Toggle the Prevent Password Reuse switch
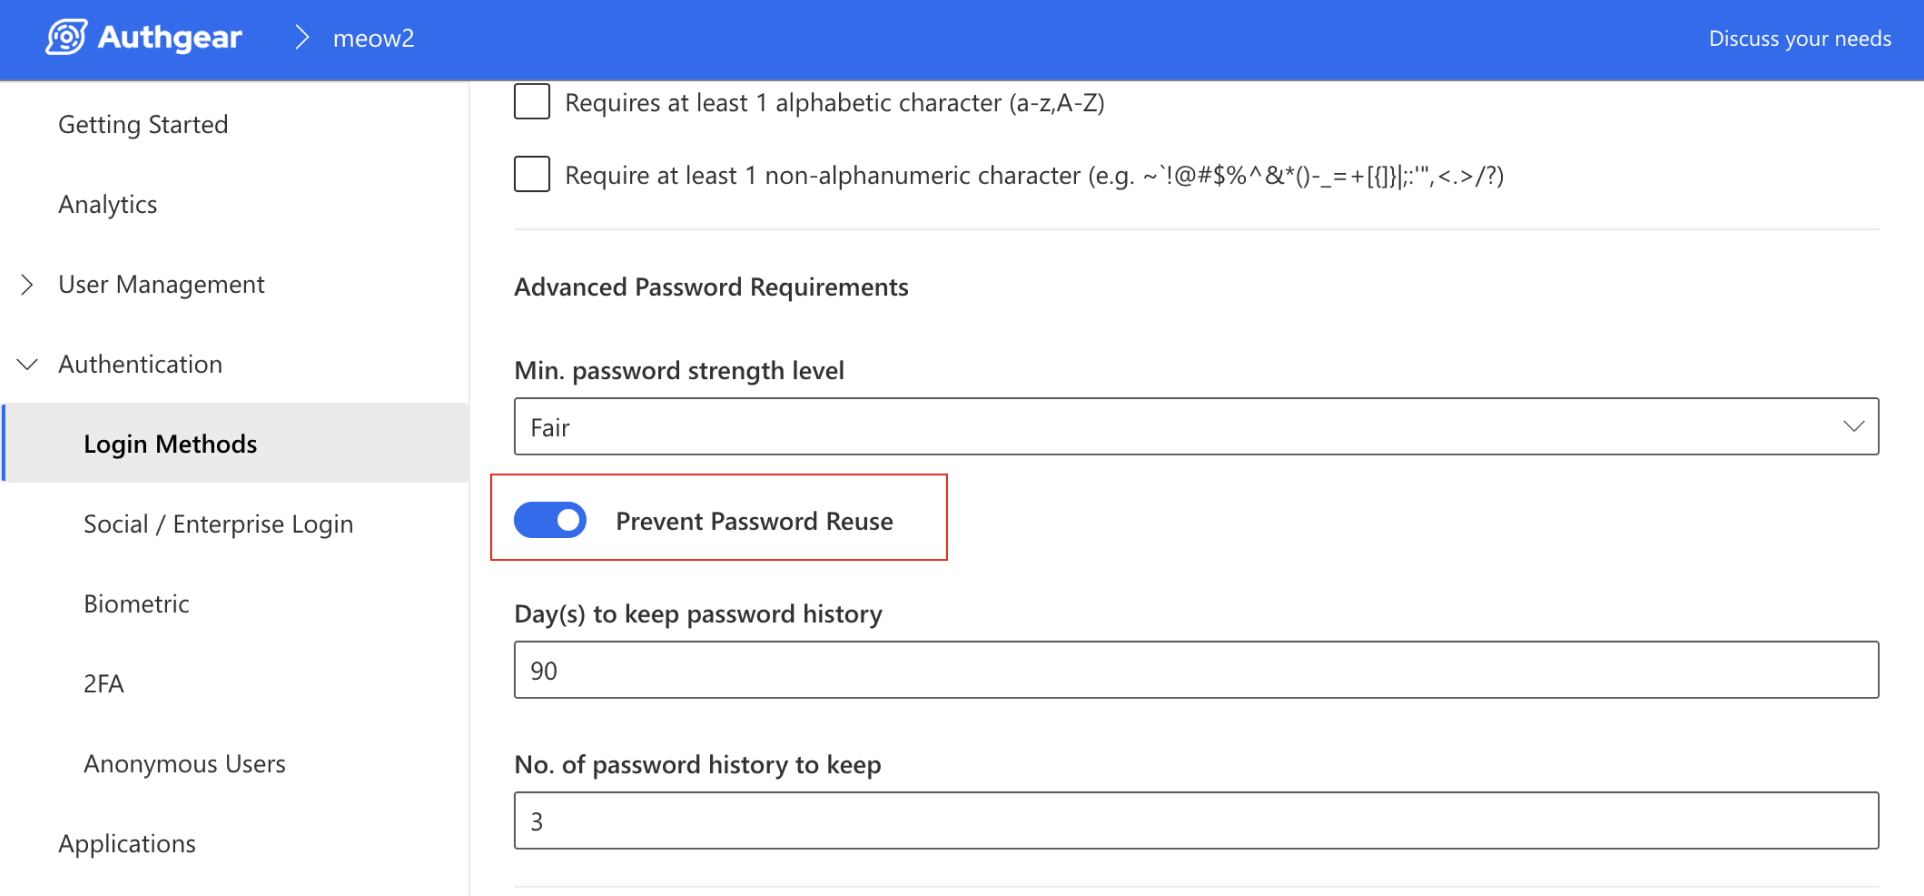 (550, 520)
